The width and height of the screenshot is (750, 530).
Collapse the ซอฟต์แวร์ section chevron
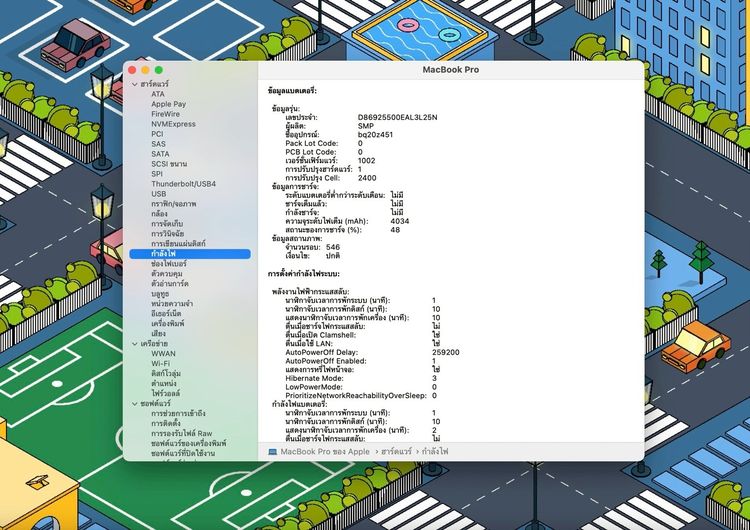133,403
